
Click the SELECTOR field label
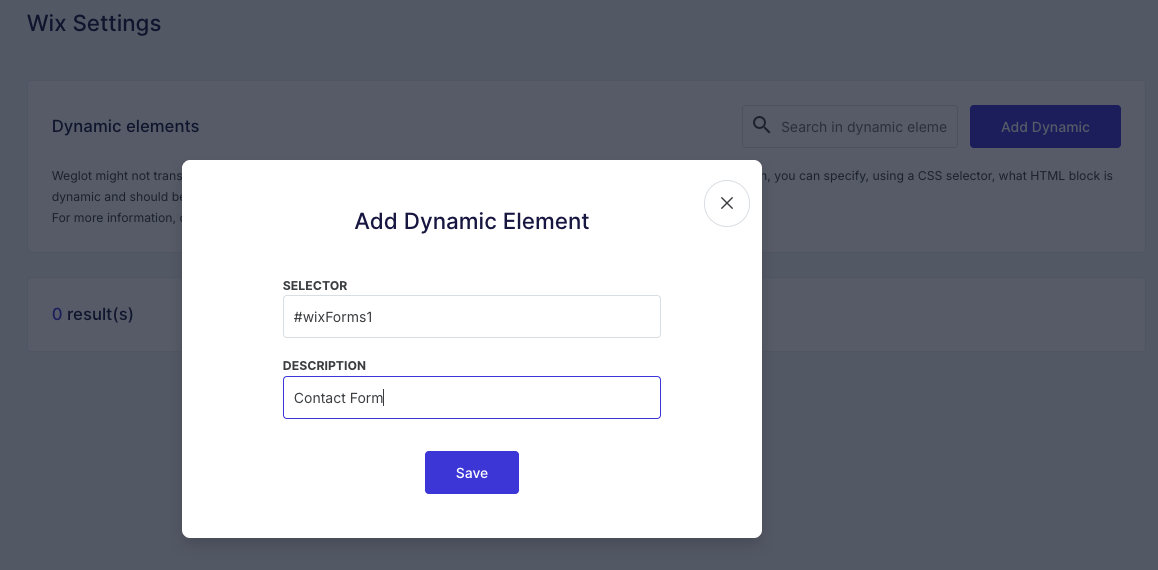click(x=315, y=286)
